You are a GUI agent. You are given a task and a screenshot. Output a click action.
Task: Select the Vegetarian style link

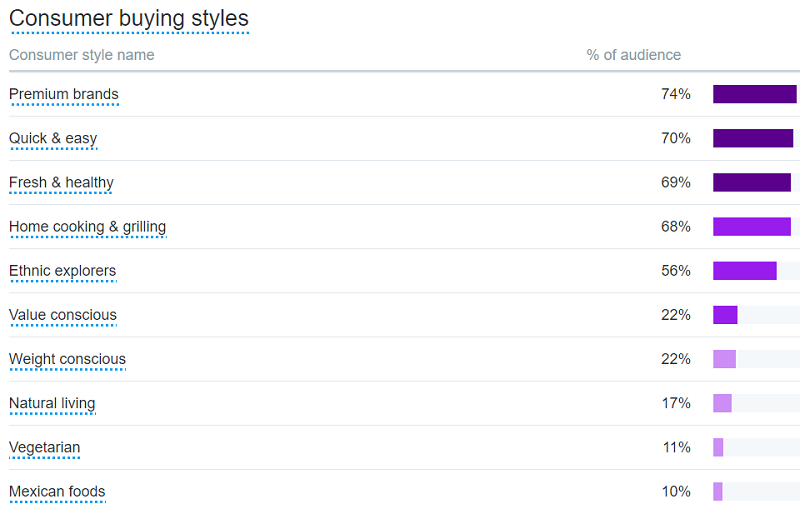click(x=44, y=447)
